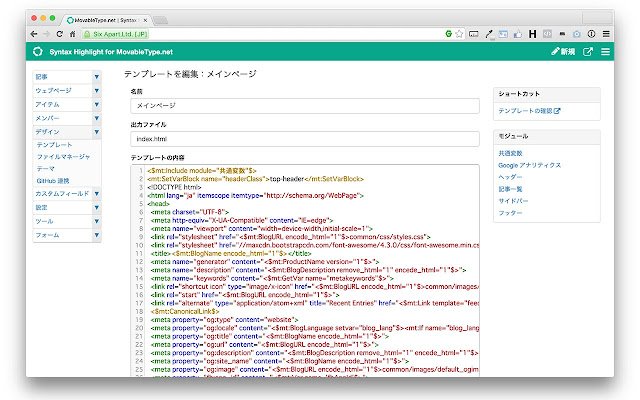Open the green header hamburger menu
This screenshot has height=400, width=640.
(x=605, y=51)
